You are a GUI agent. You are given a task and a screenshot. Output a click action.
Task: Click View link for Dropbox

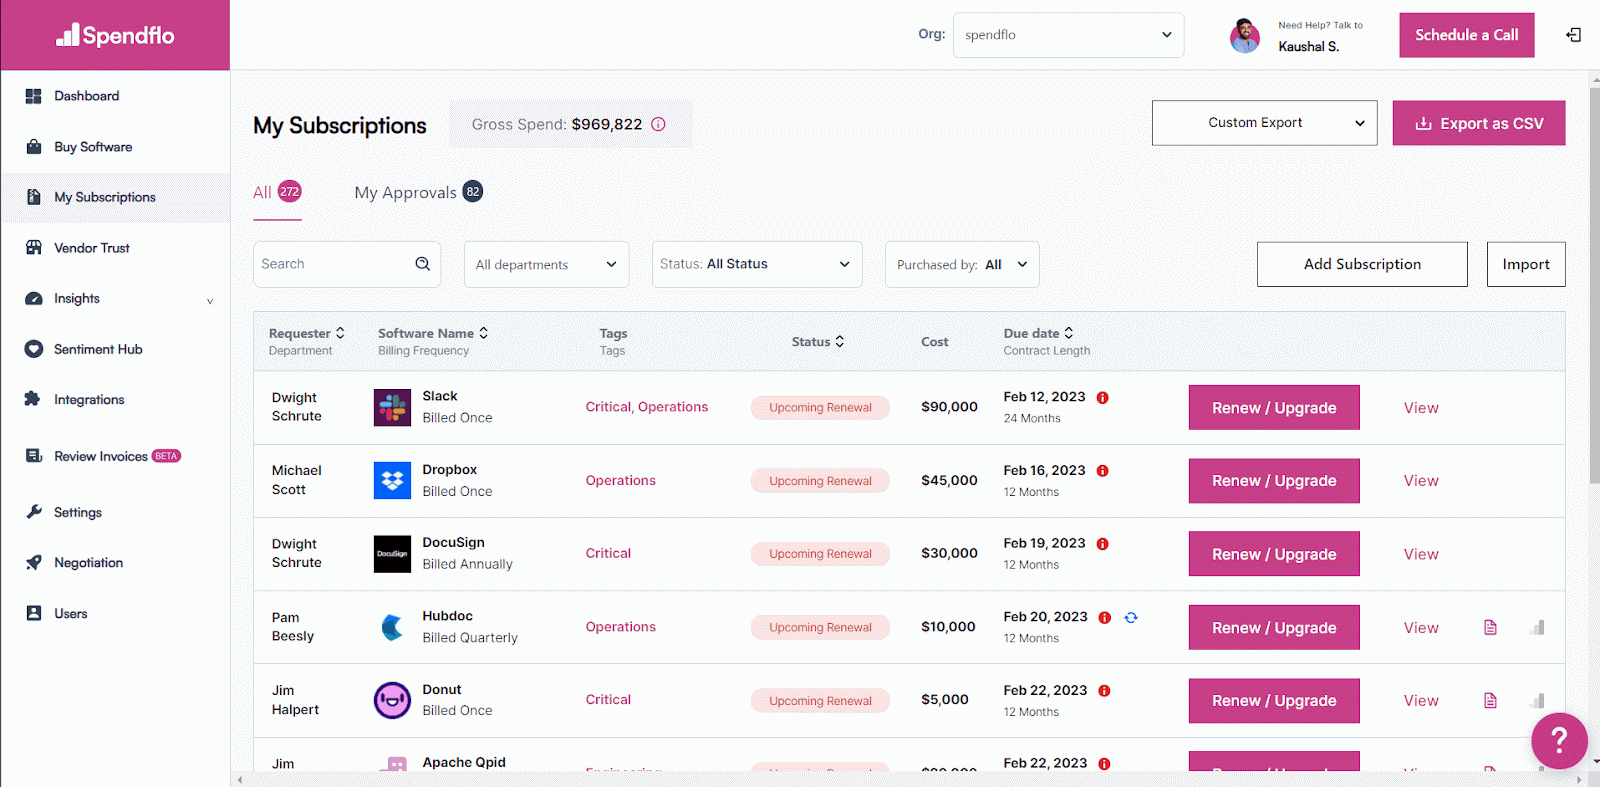[x=1421, y=481]
